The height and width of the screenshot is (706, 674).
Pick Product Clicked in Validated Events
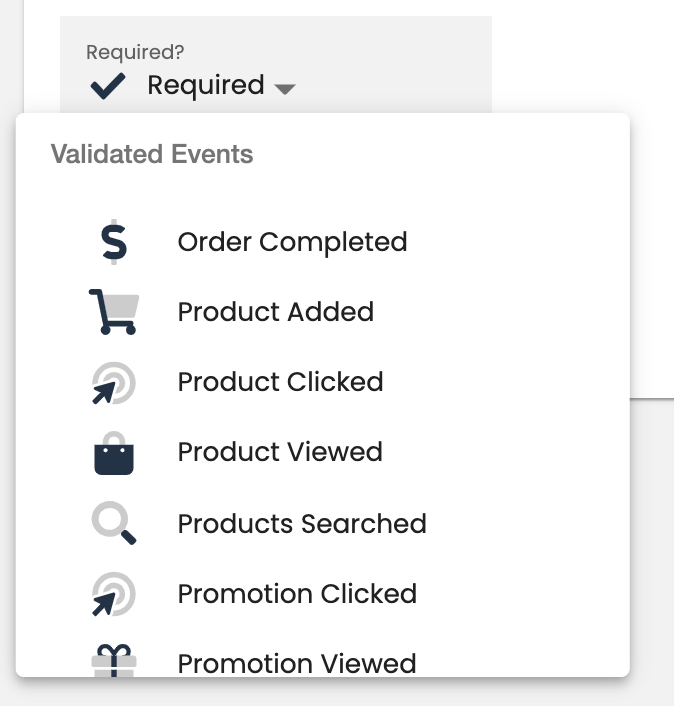tap(280, 382)
